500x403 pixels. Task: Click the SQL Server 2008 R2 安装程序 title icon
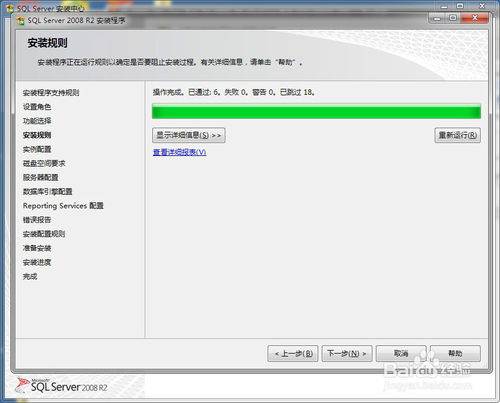click(x=21, y=21)
